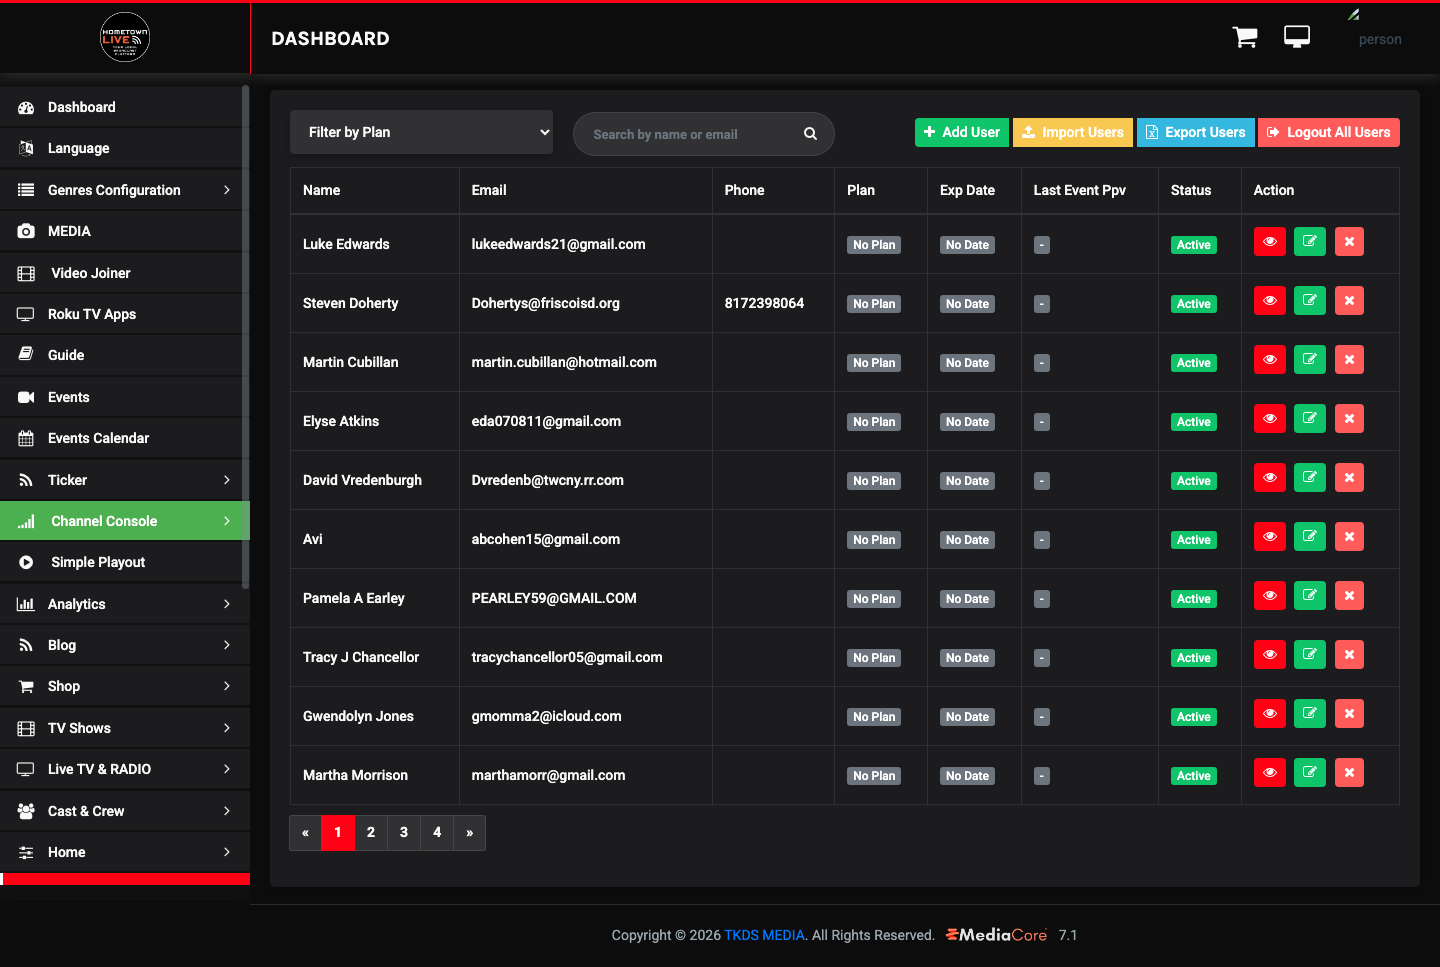
Task: Edit user Luke Edwards
Action: tap(1309, 242)
